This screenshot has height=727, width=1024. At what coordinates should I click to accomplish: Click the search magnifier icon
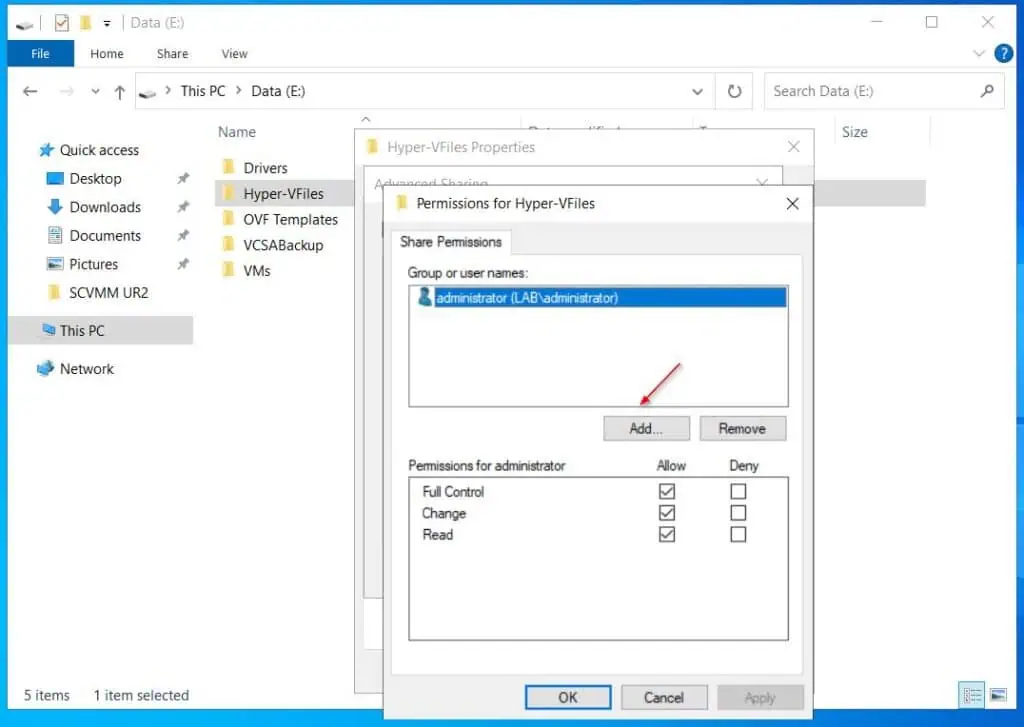tap(987, 91)
